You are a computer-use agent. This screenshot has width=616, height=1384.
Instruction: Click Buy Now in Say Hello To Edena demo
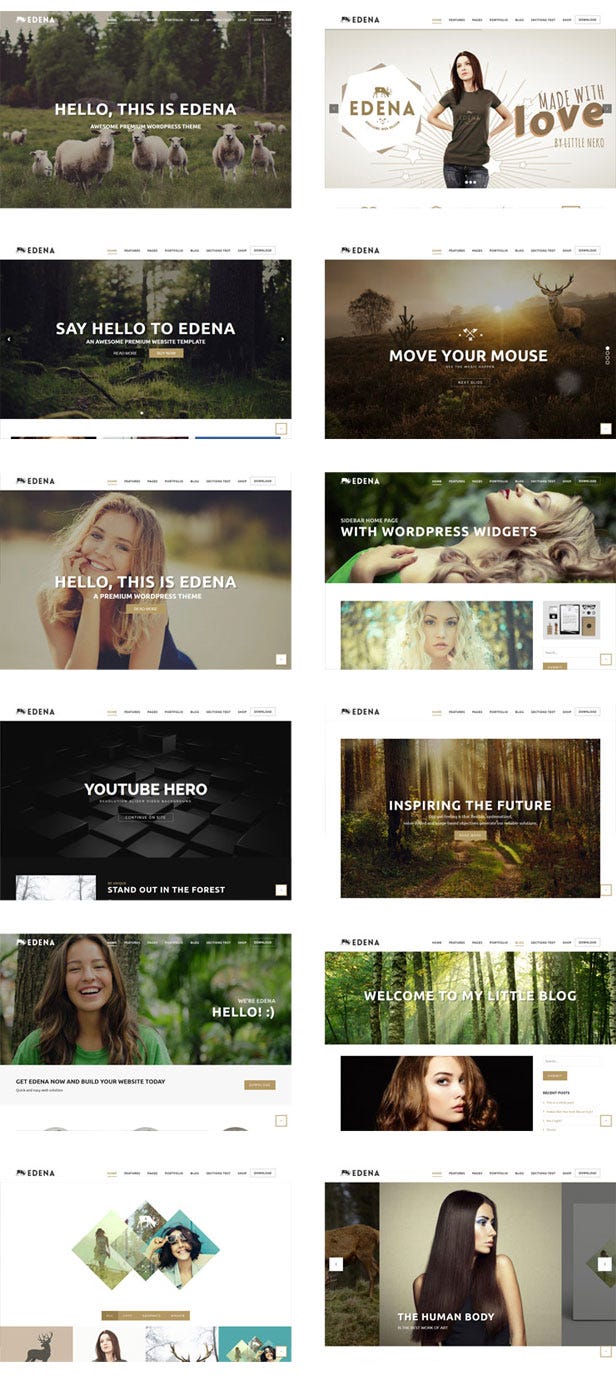point(165,353)
